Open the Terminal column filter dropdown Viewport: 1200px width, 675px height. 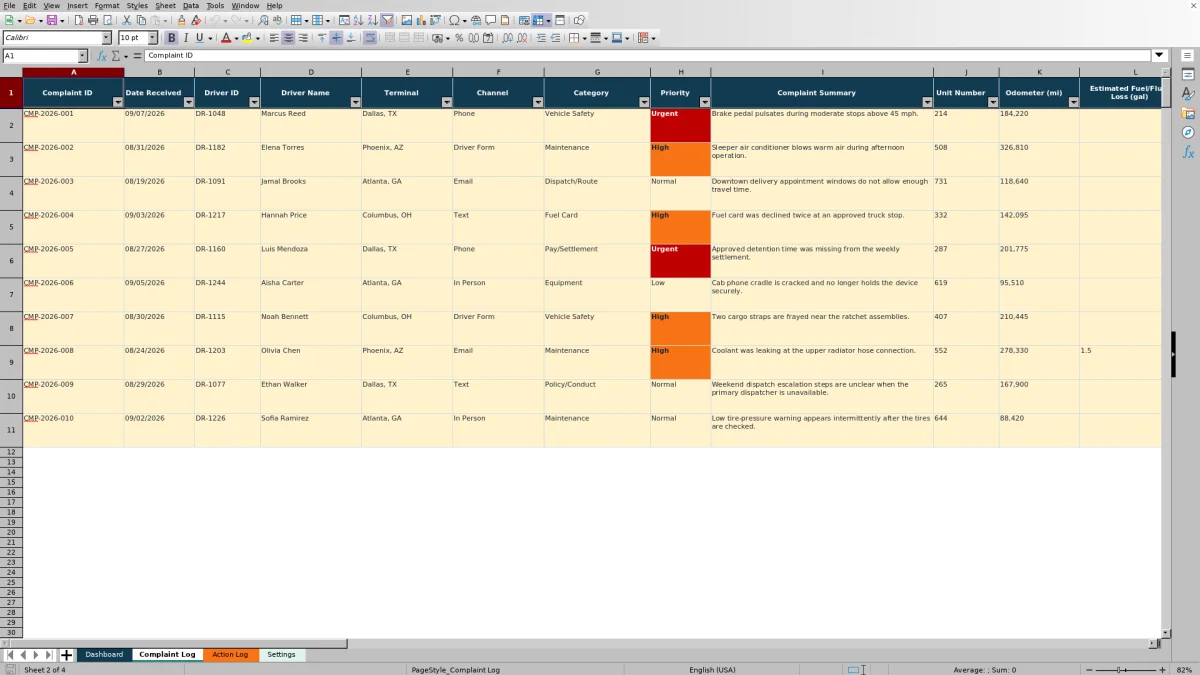(445, 102)
